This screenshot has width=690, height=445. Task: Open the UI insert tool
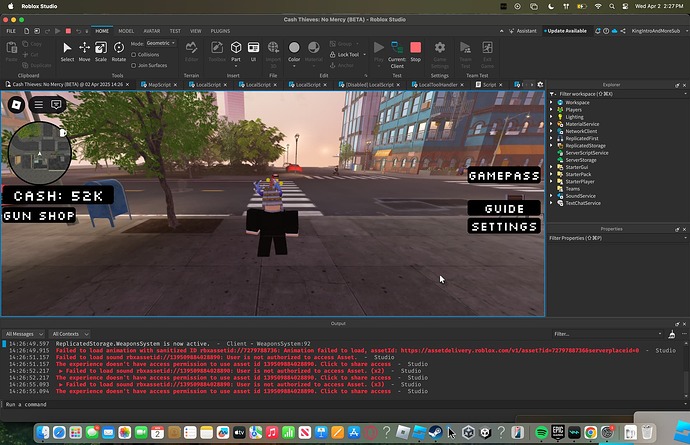[253, 51]
